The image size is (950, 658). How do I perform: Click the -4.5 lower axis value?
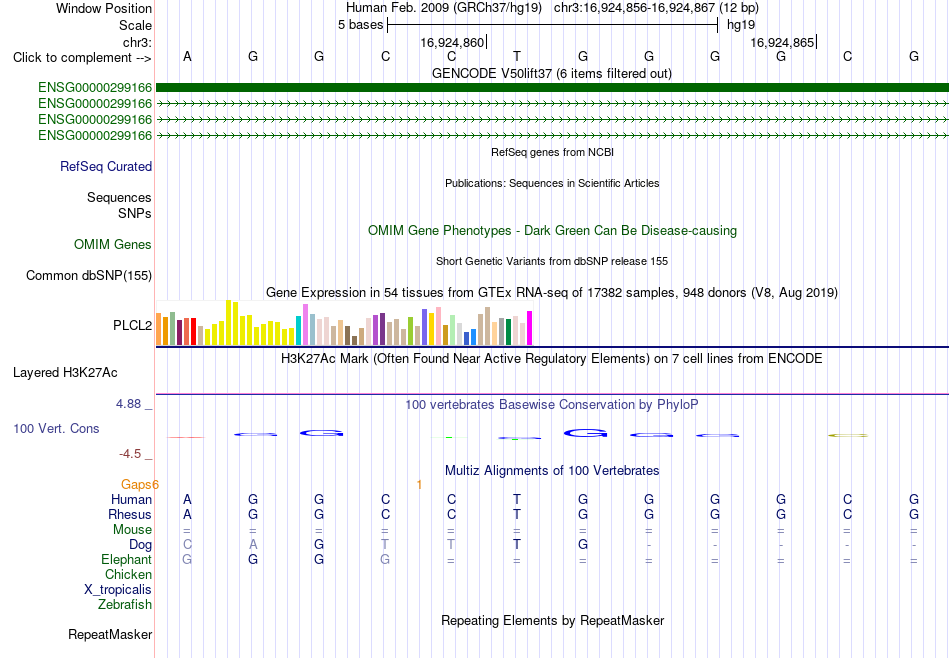click(130, 454)
